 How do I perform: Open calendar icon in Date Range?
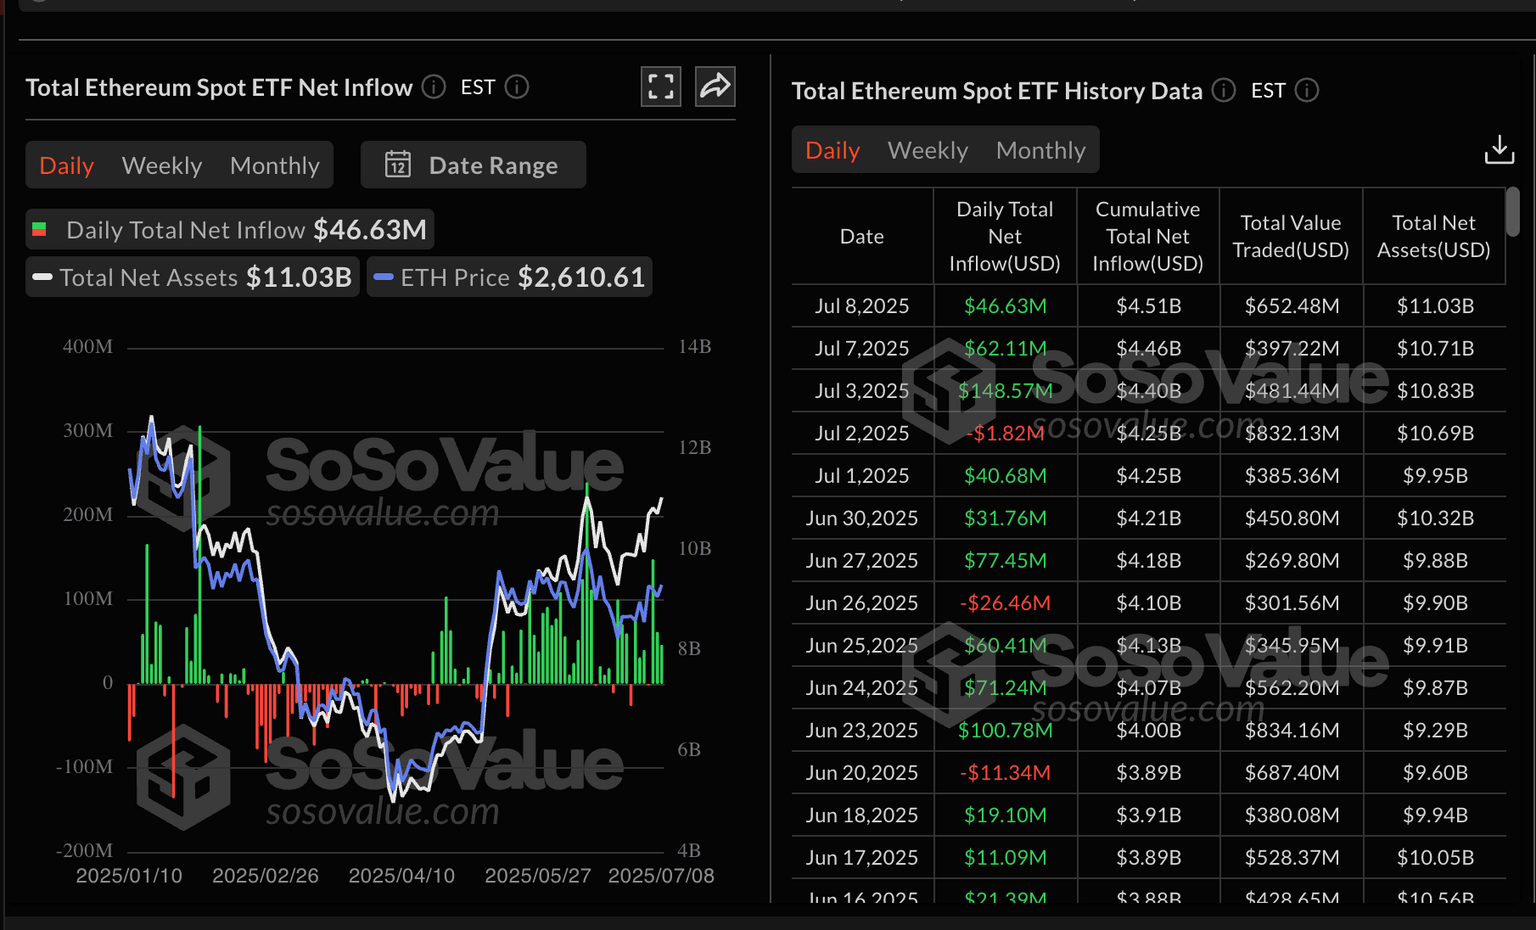(x=398, y=164)
